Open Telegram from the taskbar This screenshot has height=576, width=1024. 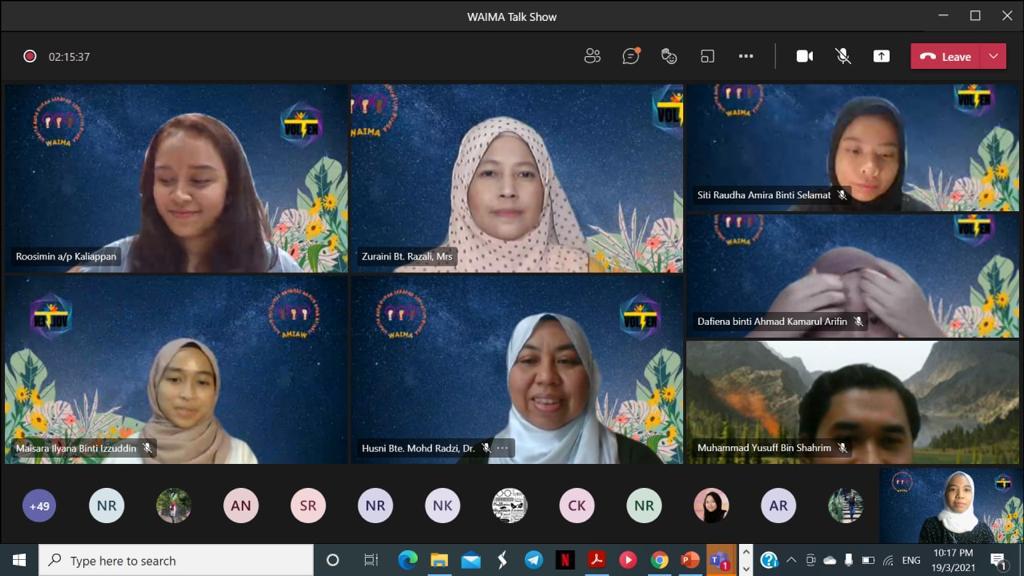pos(533,560)
